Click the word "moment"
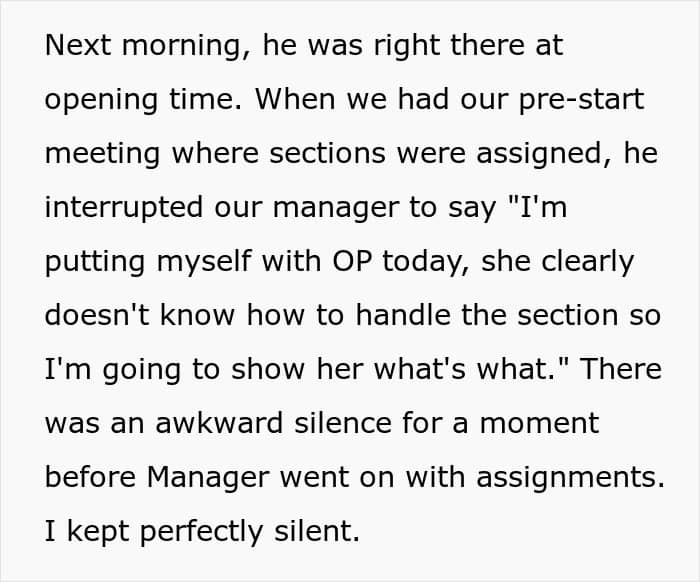This screenshot has height=582, width=700. pos(539,423)
